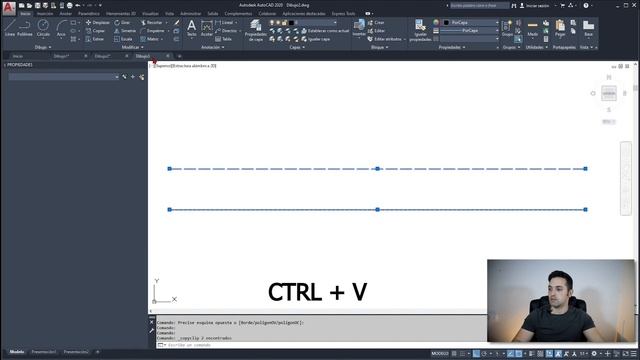Expand the Bloque panel flyout

380,47
